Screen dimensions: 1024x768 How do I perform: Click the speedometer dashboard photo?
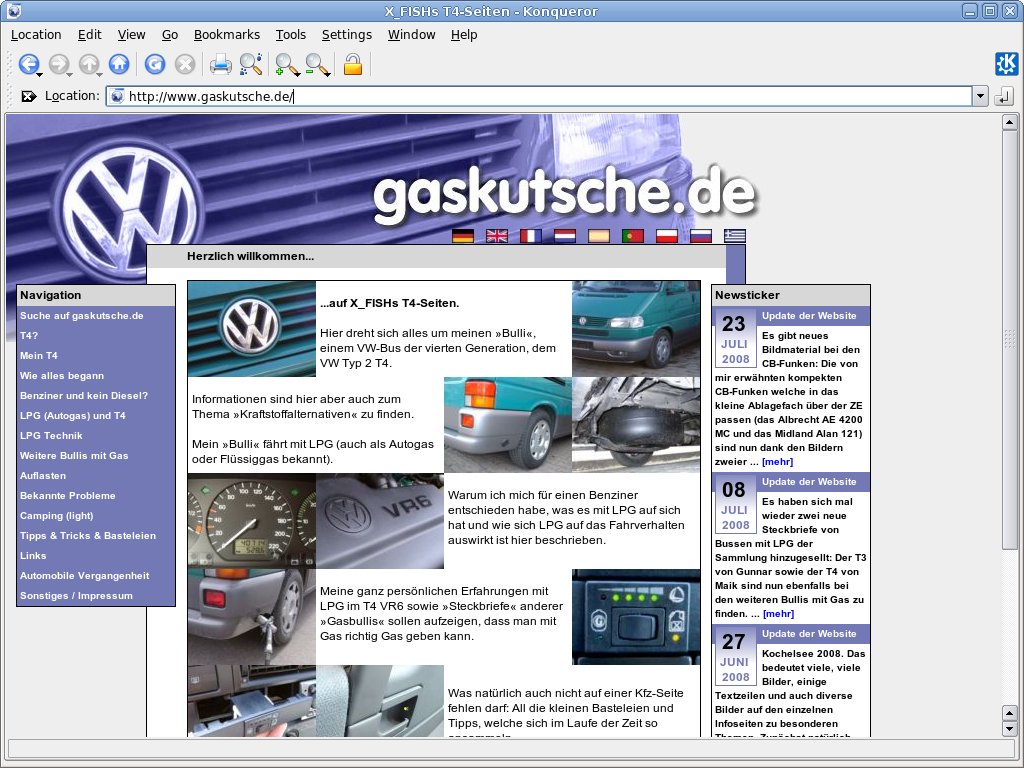coord(251,520)
